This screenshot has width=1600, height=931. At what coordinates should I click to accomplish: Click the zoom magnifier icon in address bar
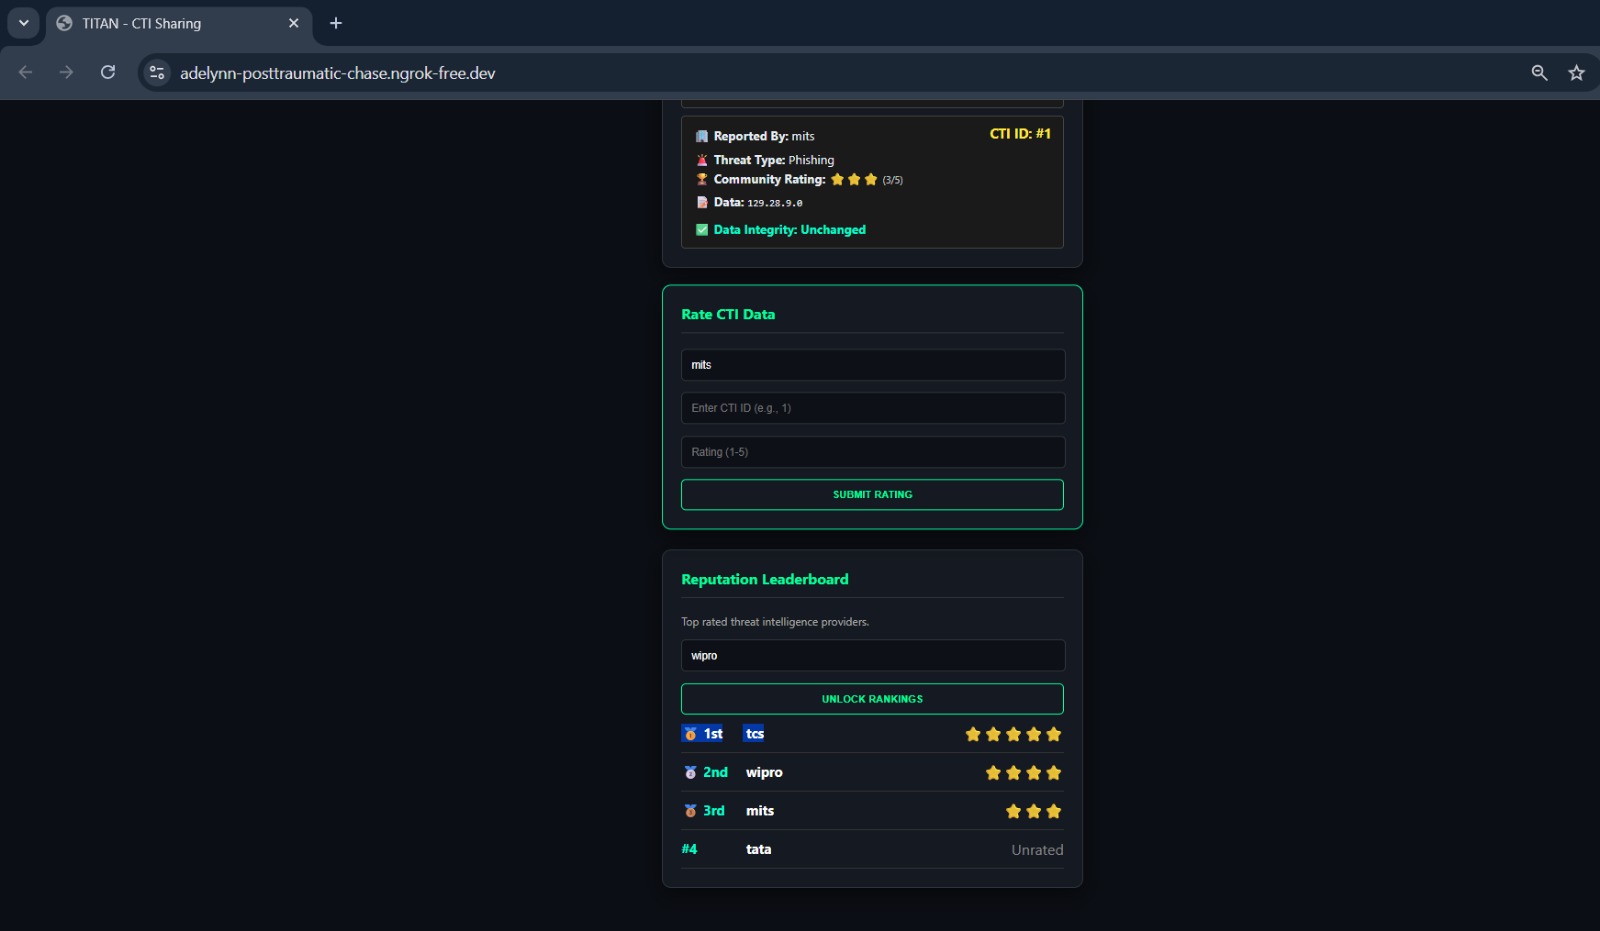tap(1539, 72)
